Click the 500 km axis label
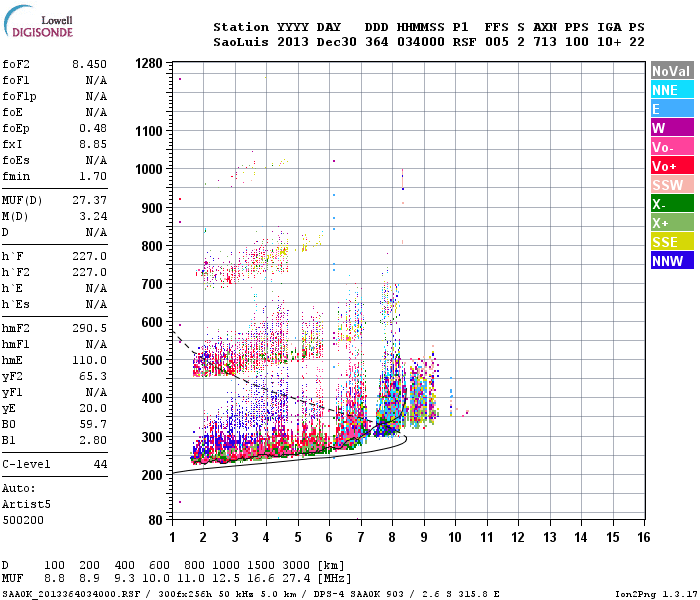The height and width of the screenshot is (600, 700). (152, 360)
